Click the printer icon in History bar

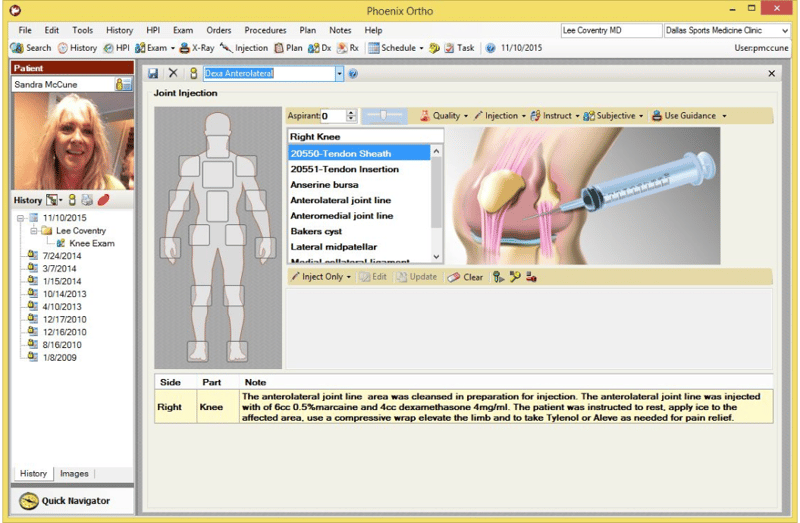[x=87, y=200]
